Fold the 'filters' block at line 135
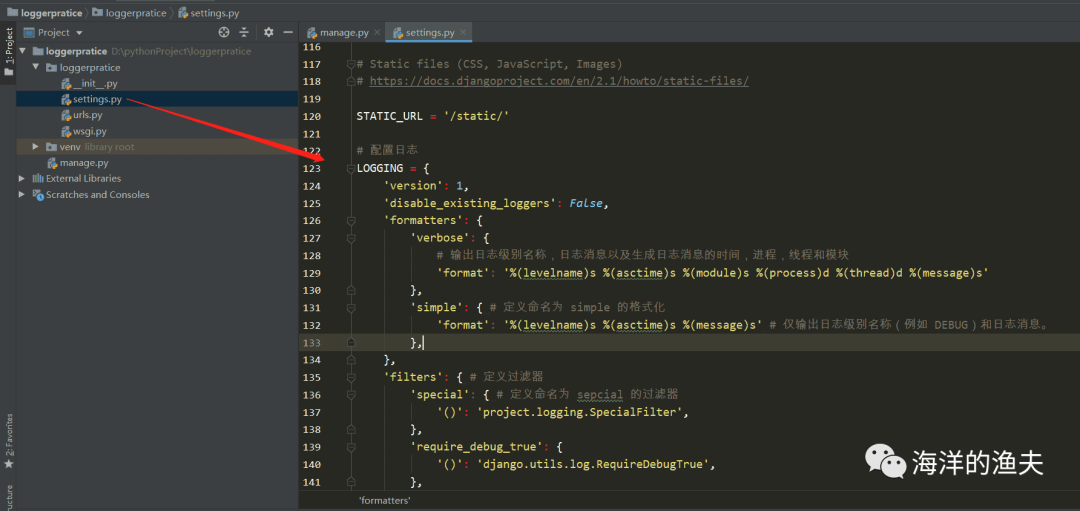The image size is (1080, 511). (x=351, y=377)
